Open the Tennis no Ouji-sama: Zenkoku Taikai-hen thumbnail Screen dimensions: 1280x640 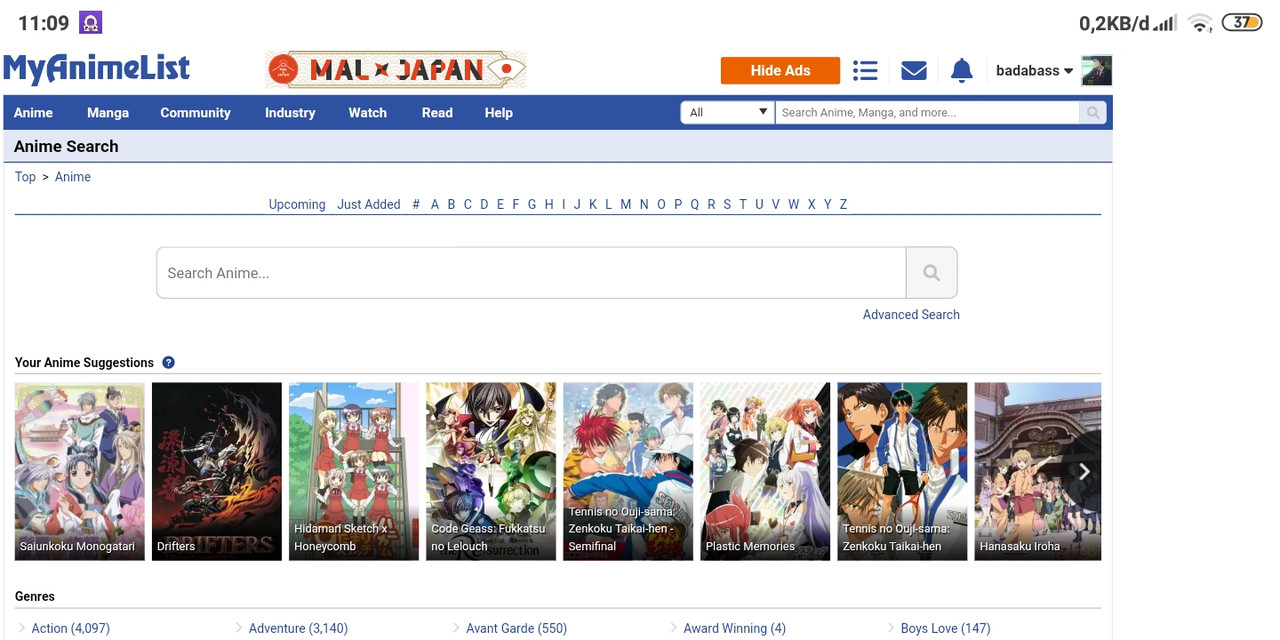click(x=902, y=471)
